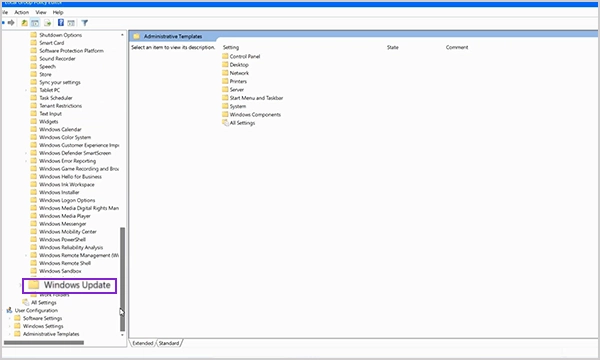Click the tree pane scroll-down arrow
The height and width of the screenshot is (360, 600).
point(122,335)
